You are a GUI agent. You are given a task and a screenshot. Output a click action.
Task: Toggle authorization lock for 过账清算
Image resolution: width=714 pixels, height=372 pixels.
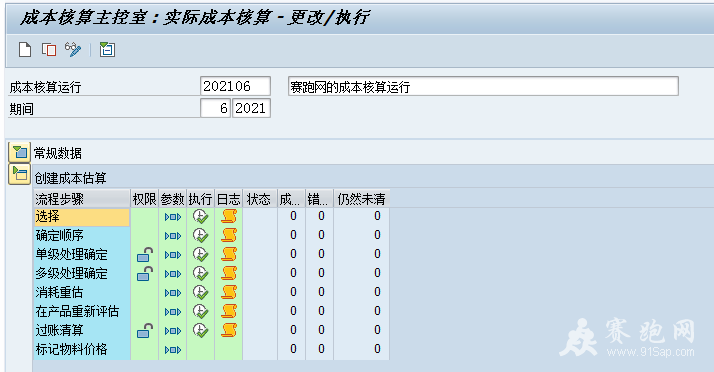(x=145, y=331)
